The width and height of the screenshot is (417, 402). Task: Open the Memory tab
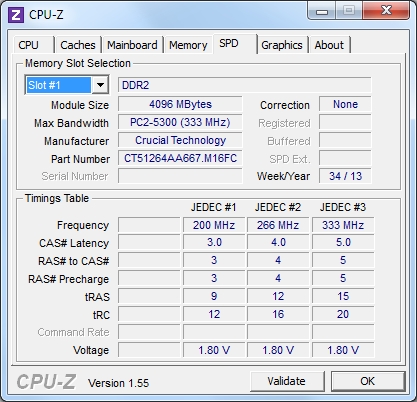188,45
